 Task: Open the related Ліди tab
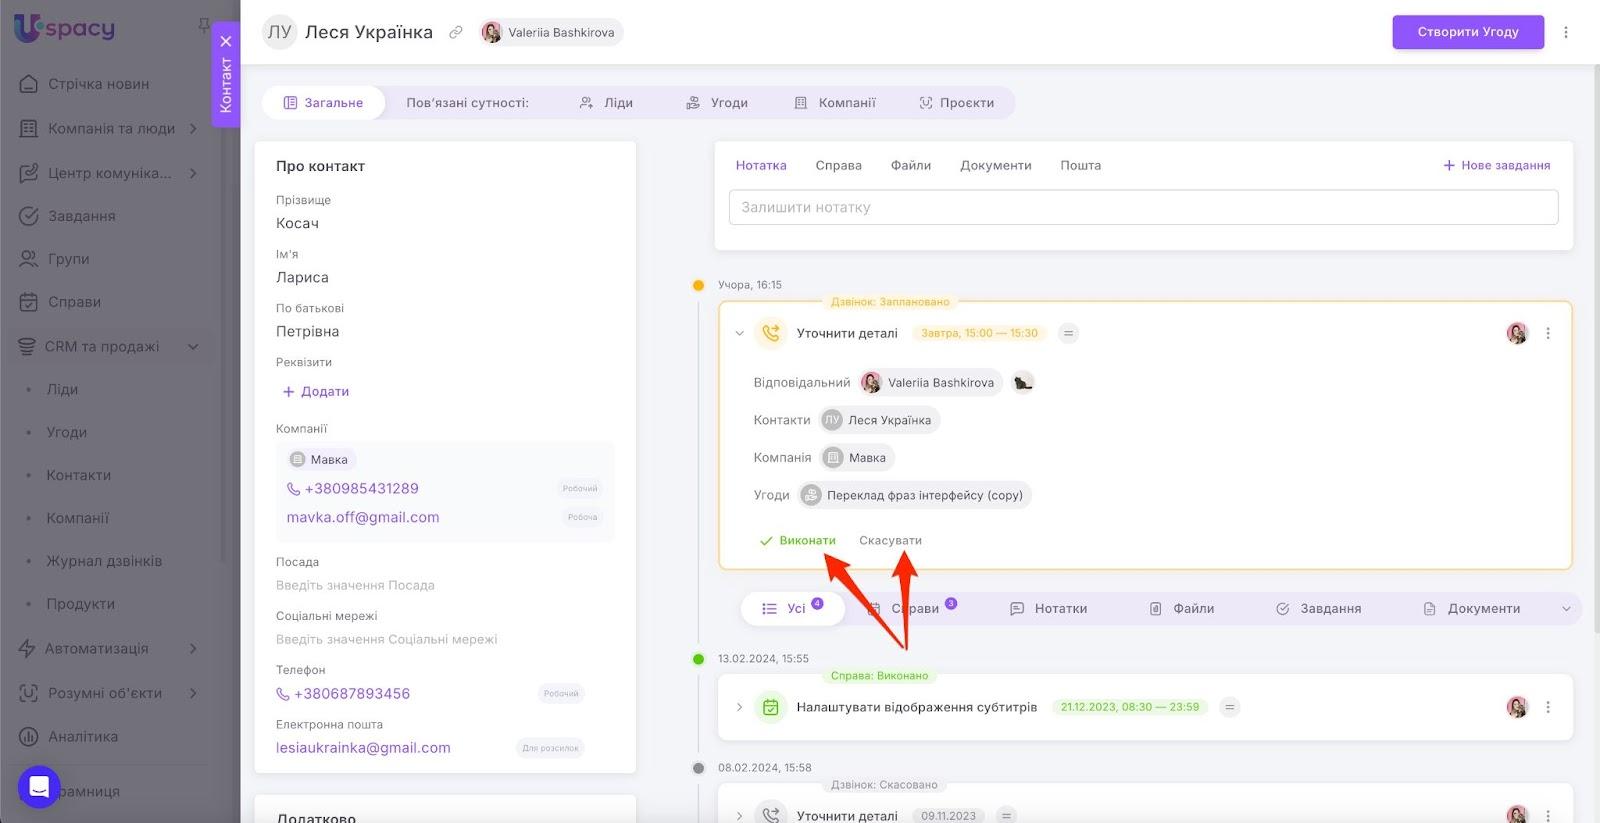point(606,103)
